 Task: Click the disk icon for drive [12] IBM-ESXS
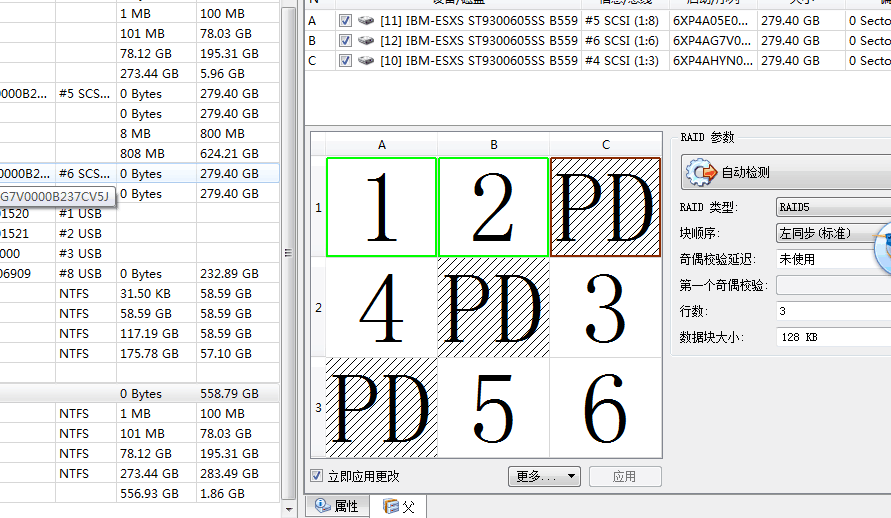[366, 41]
